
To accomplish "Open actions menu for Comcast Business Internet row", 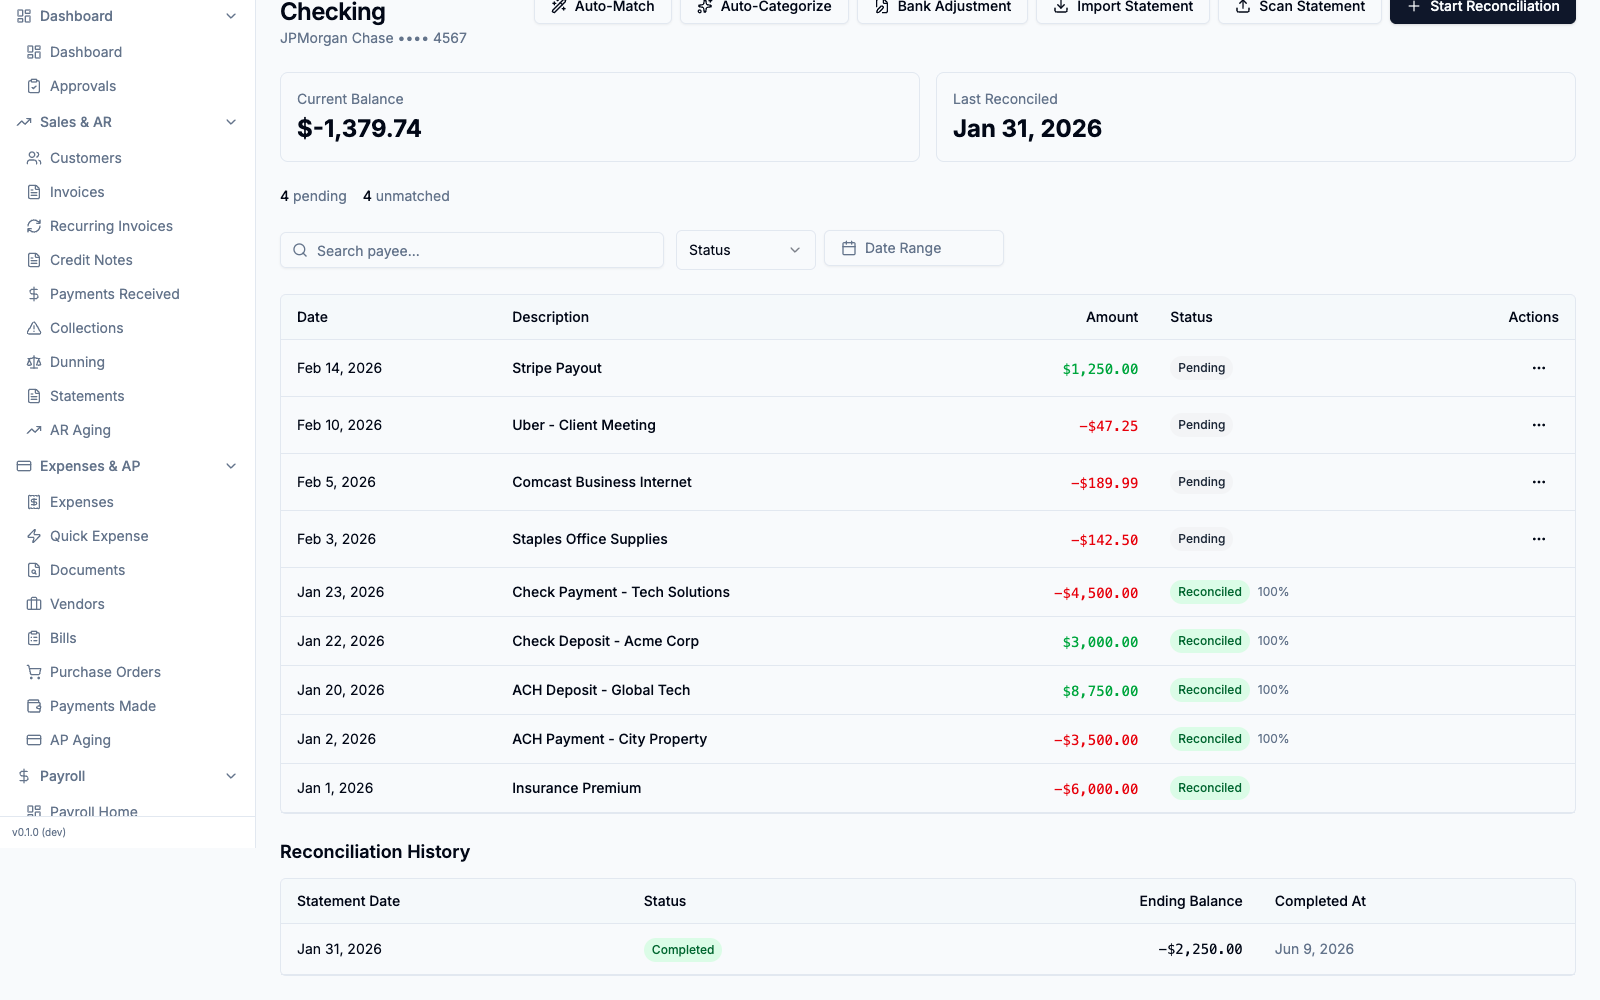I will pyautogui.click(x=1538, y=482).
